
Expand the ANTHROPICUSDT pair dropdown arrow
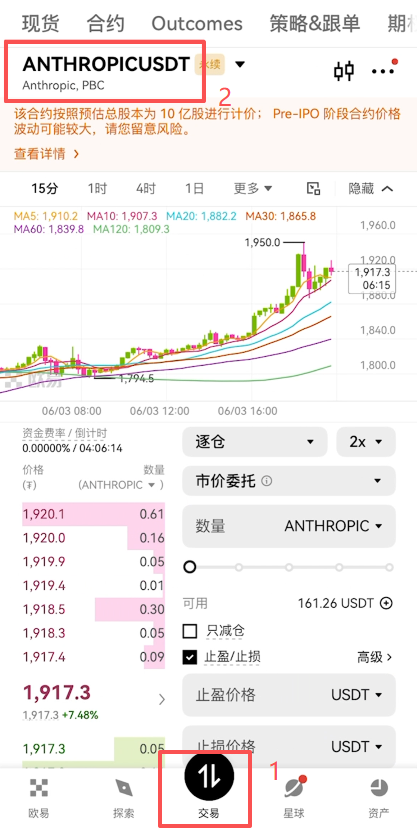pyautogui.click(x=240, y=64)
